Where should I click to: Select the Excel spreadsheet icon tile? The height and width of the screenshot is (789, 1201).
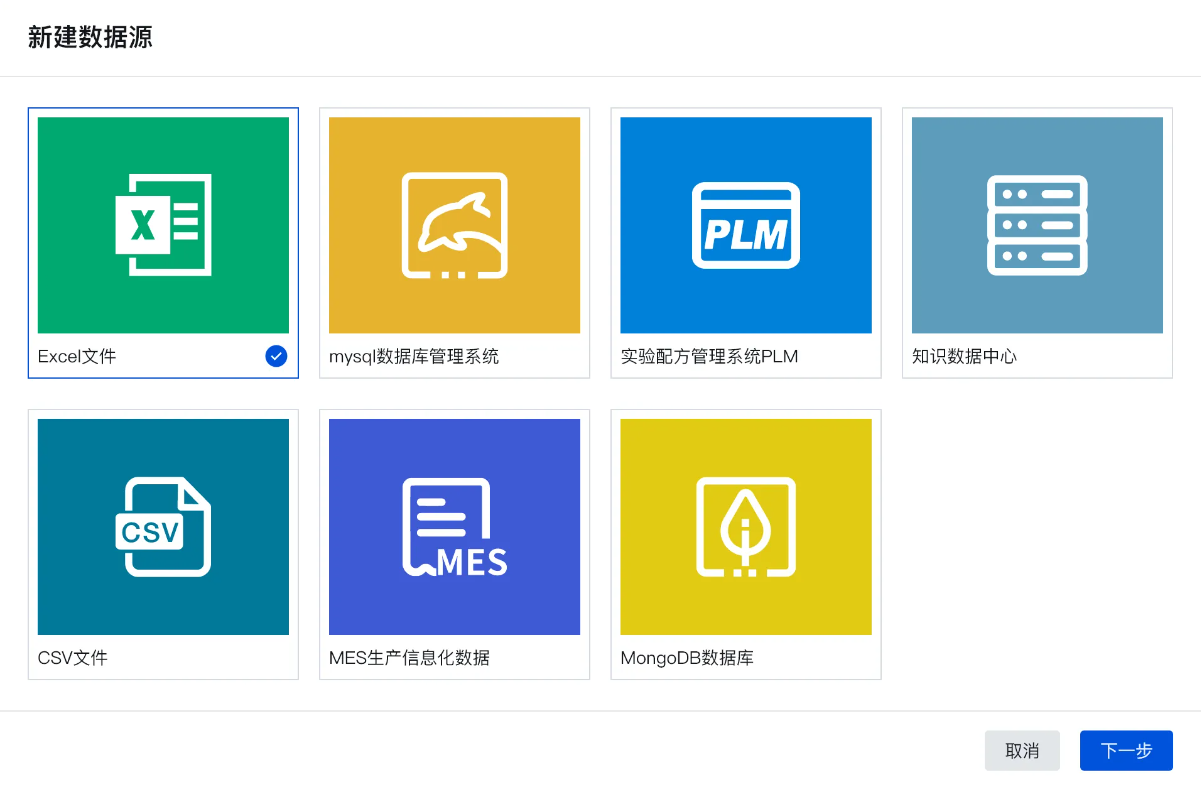pyautogui.click(x=163, y=225)
